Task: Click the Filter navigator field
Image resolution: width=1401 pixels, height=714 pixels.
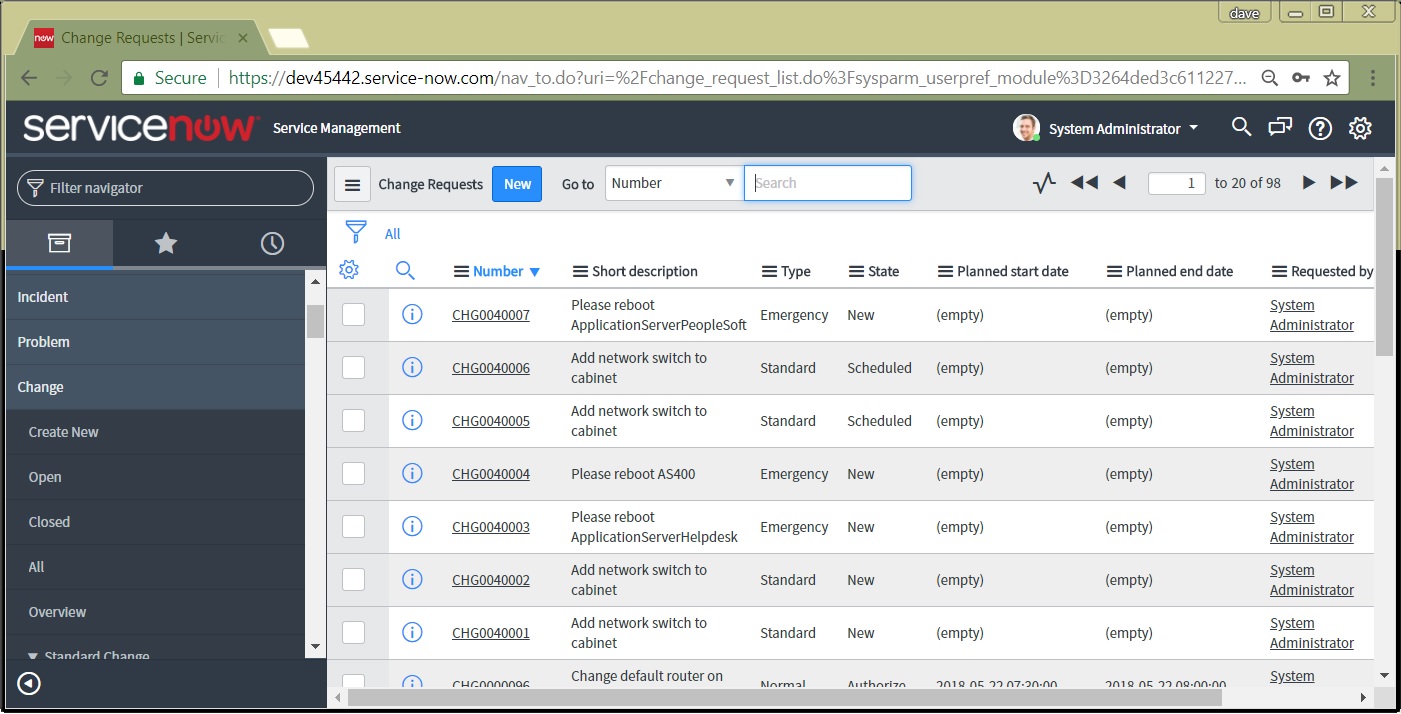Action: tap(165, 188)
